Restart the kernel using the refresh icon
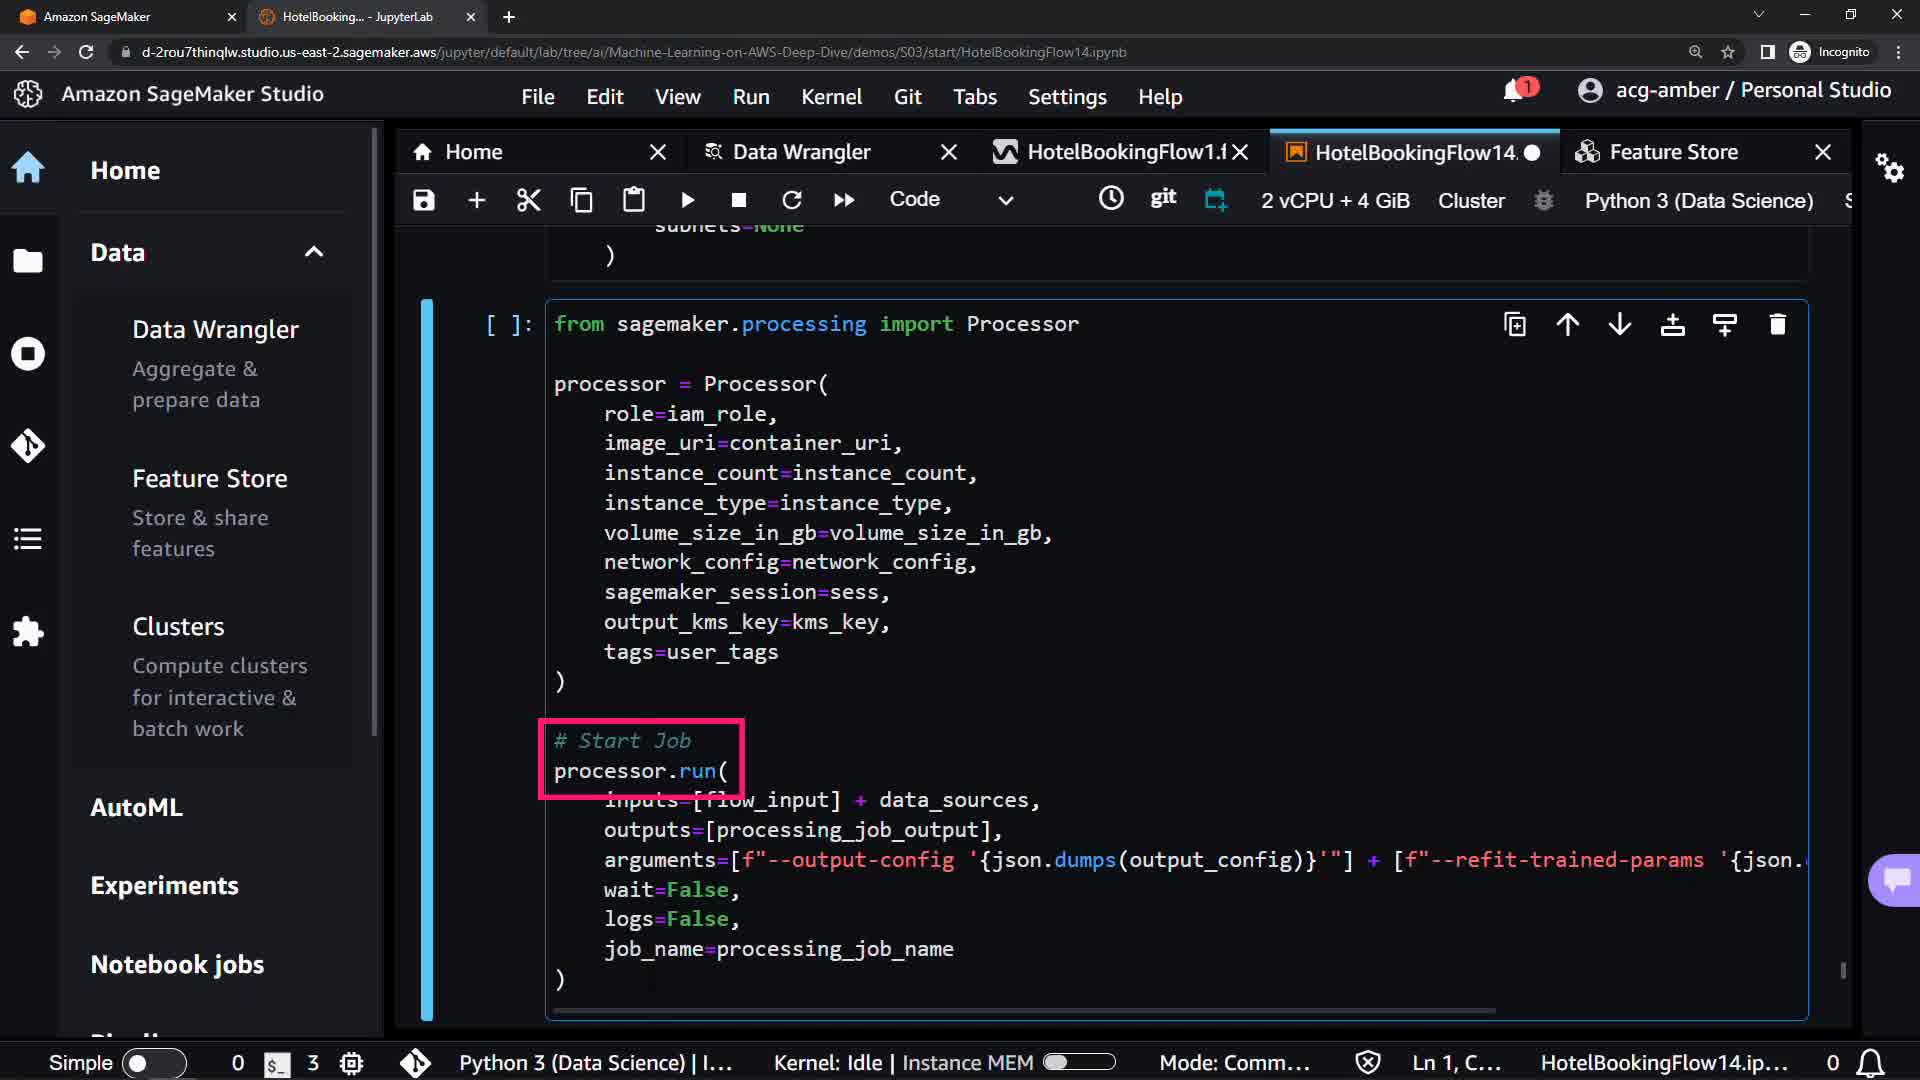The height and width of the screenshot is (1080, 1920). coord(791,200)
